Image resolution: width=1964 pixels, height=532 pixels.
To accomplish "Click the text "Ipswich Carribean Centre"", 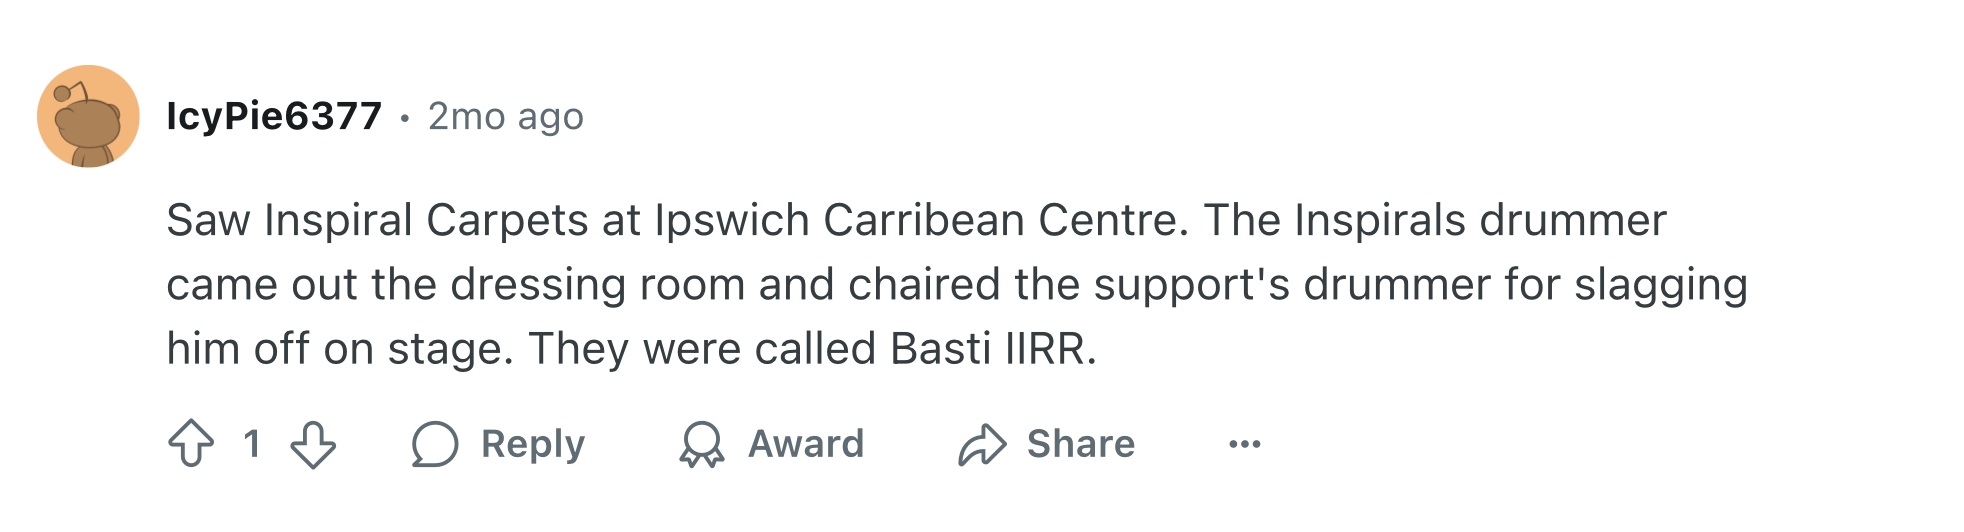I will click(920, 220).
